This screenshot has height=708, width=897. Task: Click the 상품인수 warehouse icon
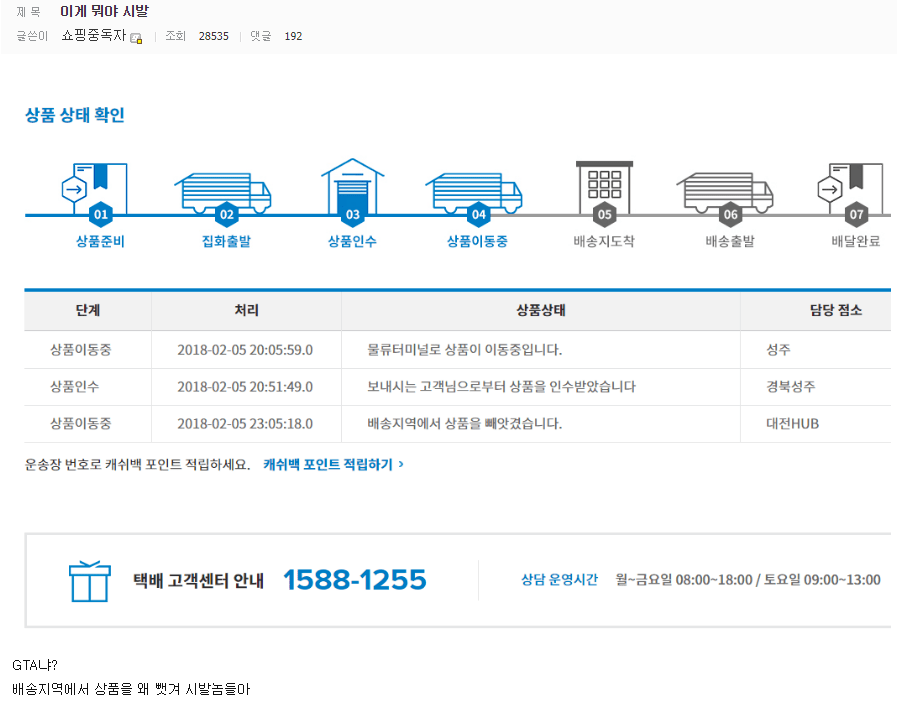[x=352, y=183]
